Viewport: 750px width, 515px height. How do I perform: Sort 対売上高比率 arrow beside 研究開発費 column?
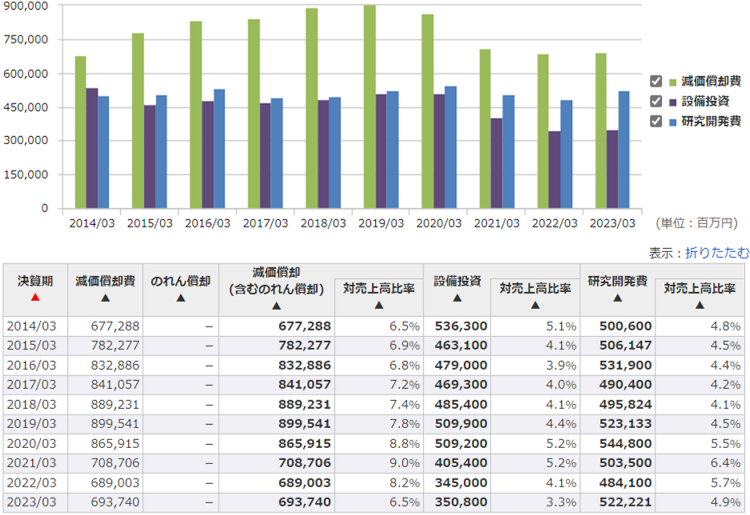(701, 305)
